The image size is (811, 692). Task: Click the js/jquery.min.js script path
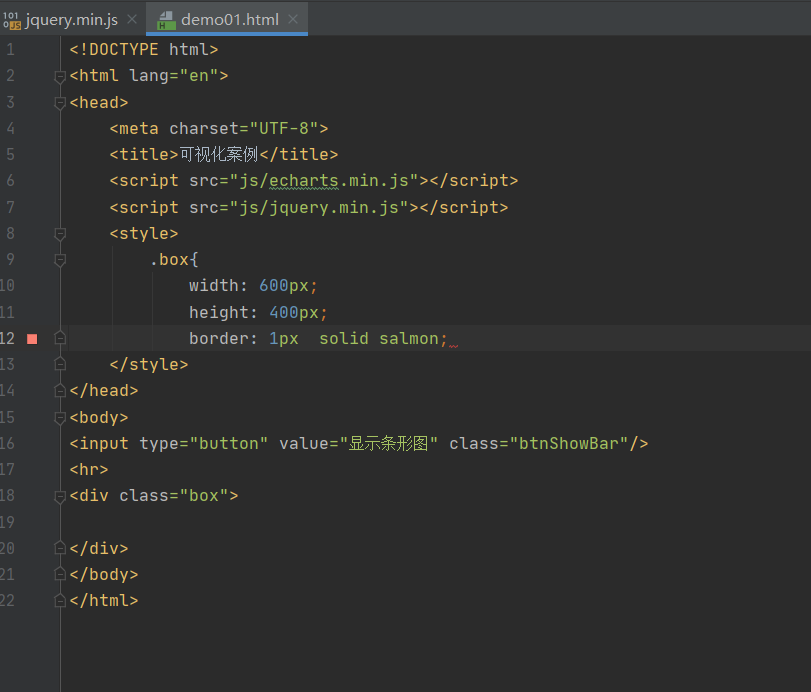tap(319, 207)
